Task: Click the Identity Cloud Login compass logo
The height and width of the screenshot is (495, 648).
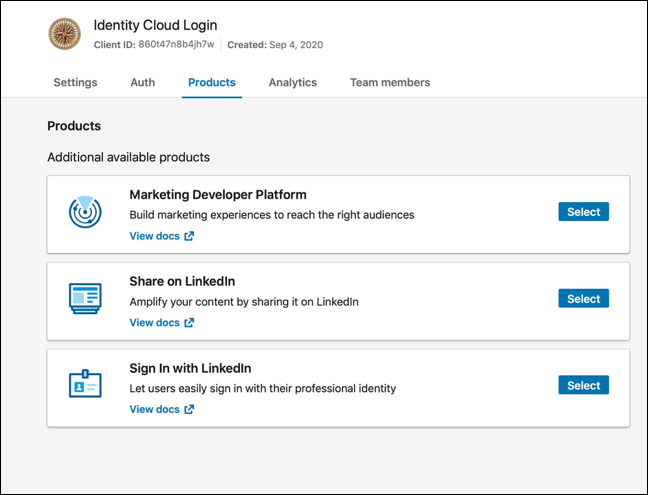Action: [x=65, y=34]
